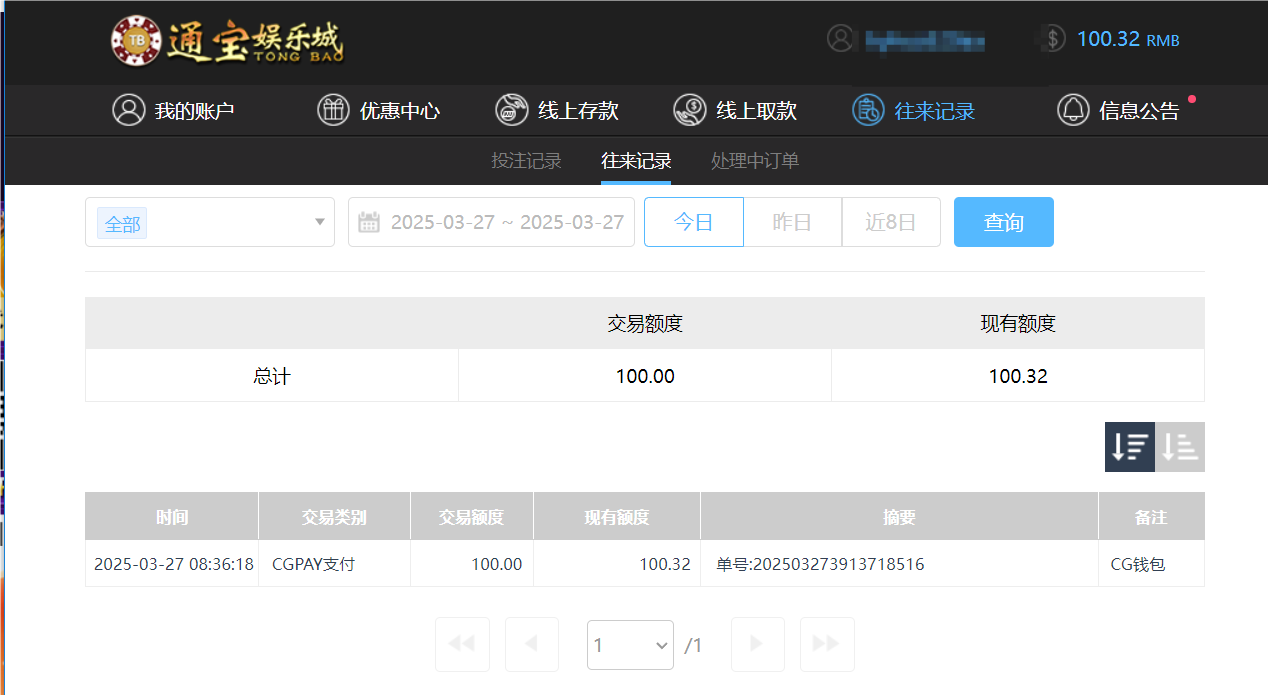
Task: Click the first-page skip control
Action: click(462, 644)
